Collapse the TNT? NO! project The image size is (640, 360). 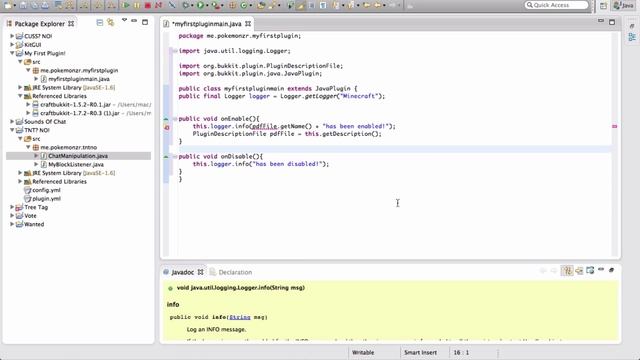click(12, 130)
